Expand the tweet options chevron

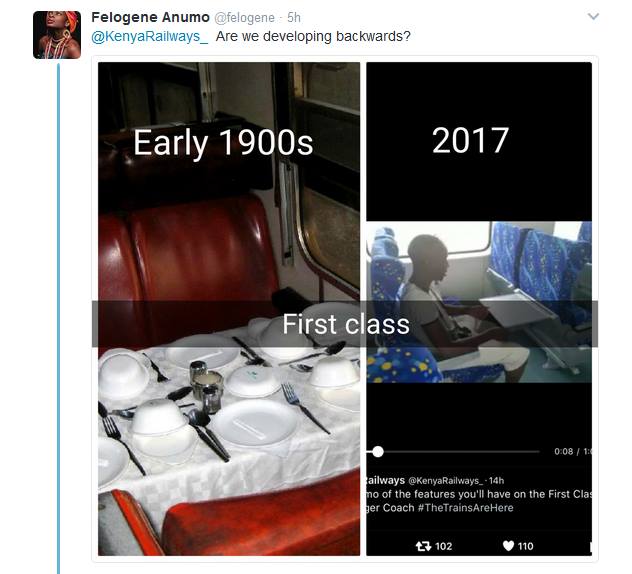pos(593,17)
